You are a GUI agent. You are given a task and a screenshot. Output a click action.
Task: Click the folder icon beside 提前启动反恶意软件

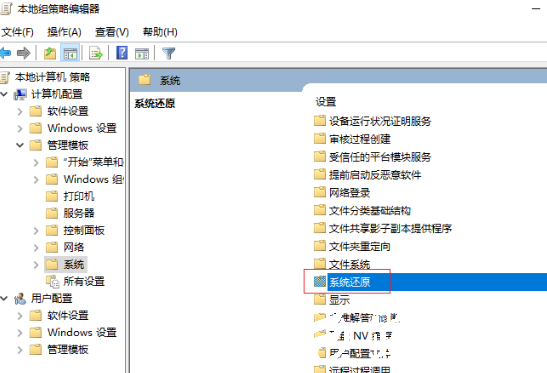coord(320,174)
